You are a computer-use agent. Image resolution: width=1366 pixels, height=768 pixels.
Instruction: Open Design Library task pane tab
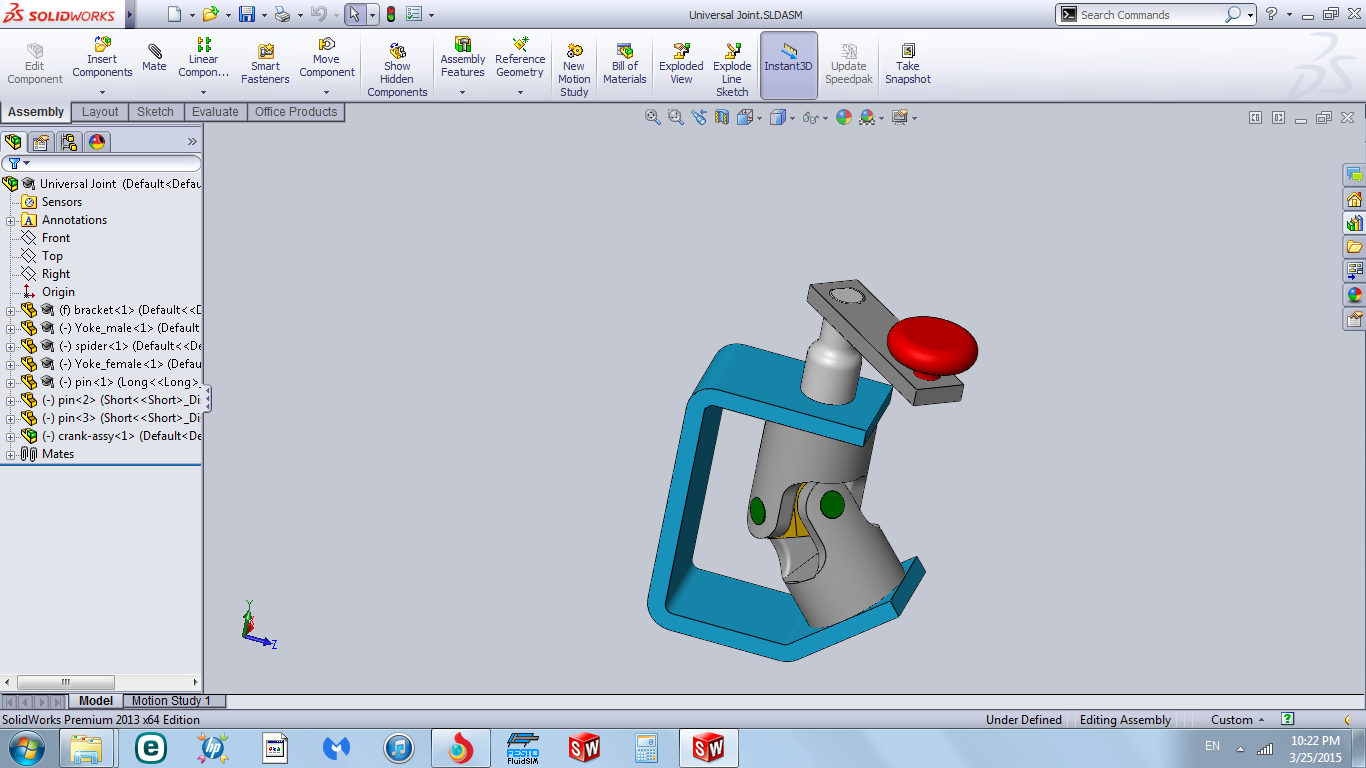point(1354,223)
